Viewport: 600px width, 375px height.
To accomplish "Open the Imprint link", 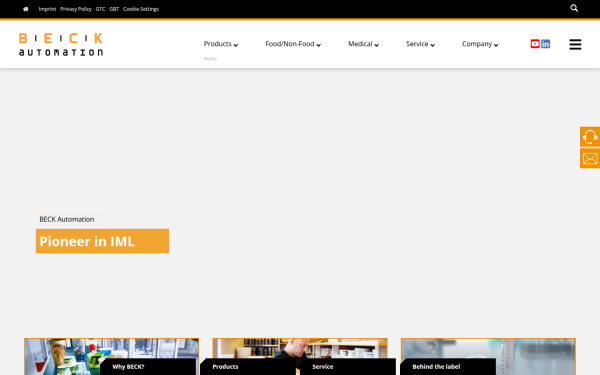I will (47, 9).
